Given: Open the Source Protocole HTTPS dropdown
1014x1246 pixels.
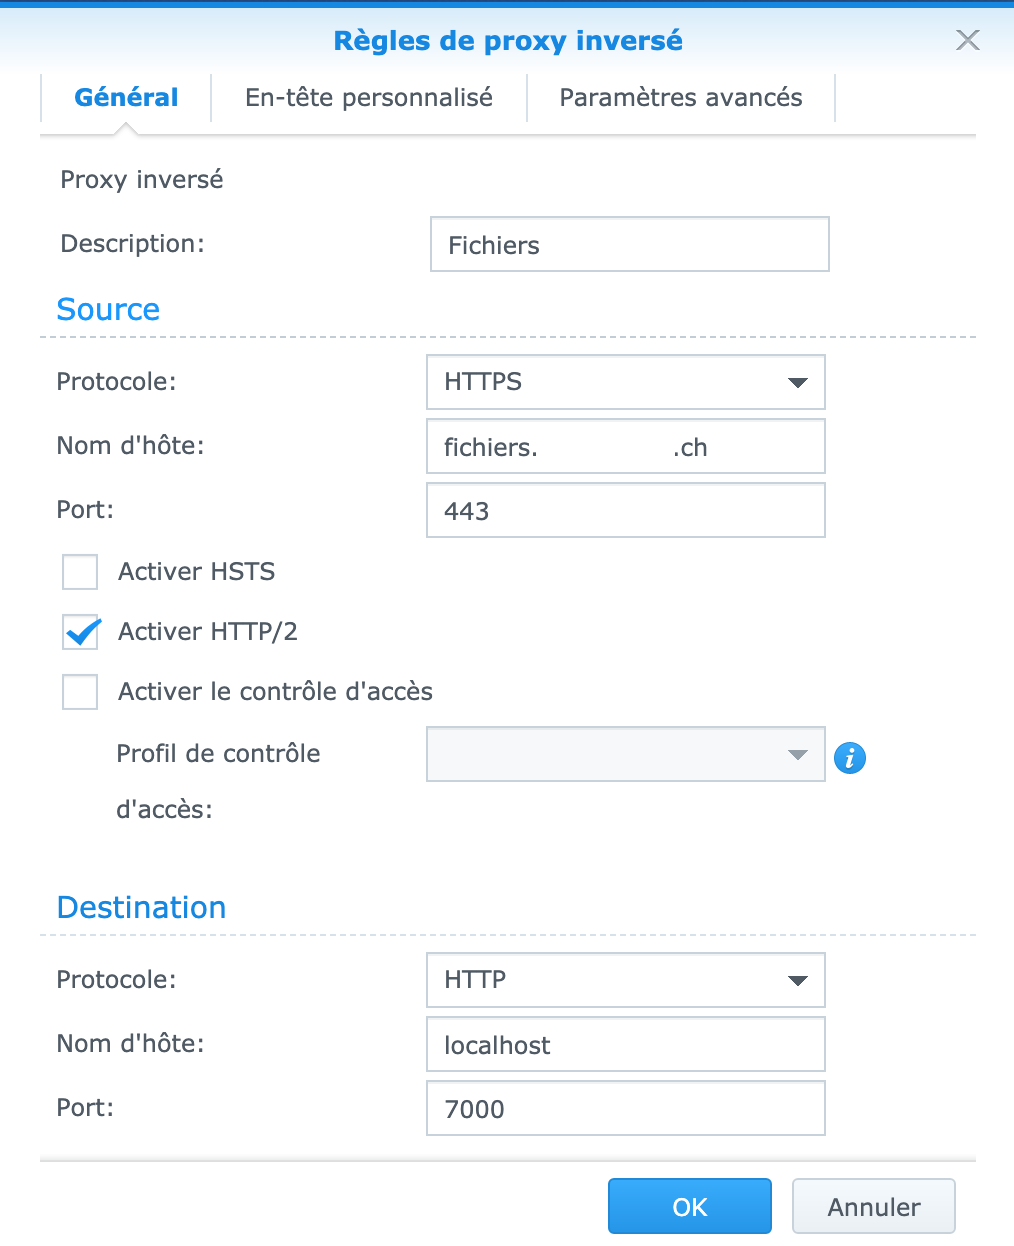Looking at the screenshot, I should pos(626,382).
